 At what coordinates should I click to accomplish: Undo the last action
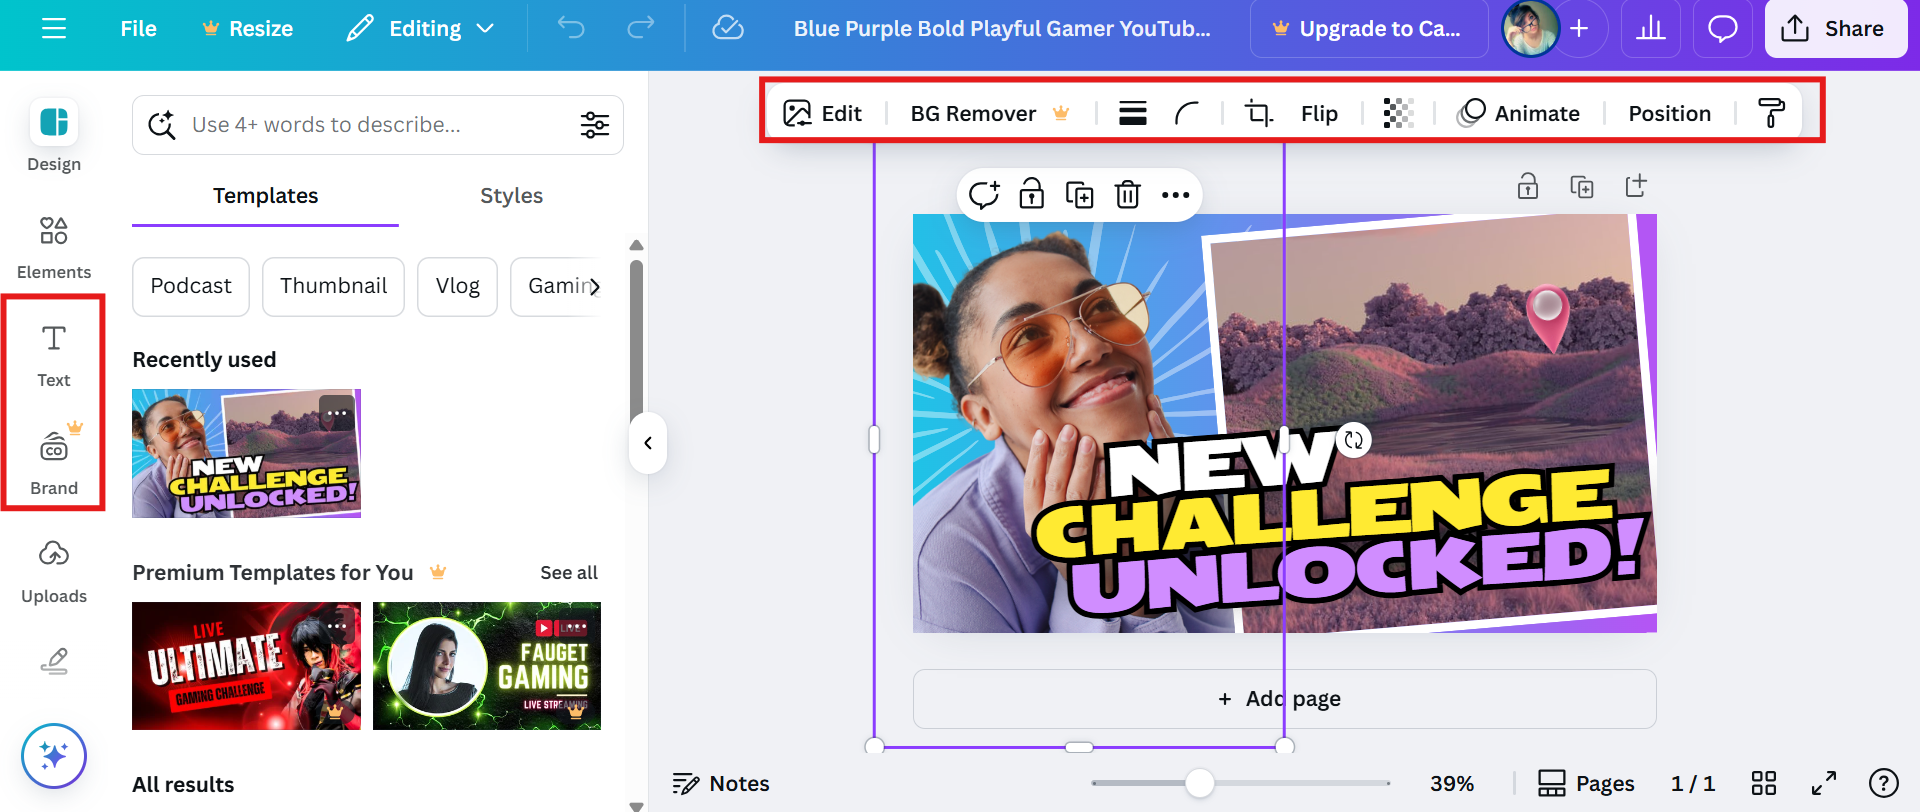click(x=571, y=28)
